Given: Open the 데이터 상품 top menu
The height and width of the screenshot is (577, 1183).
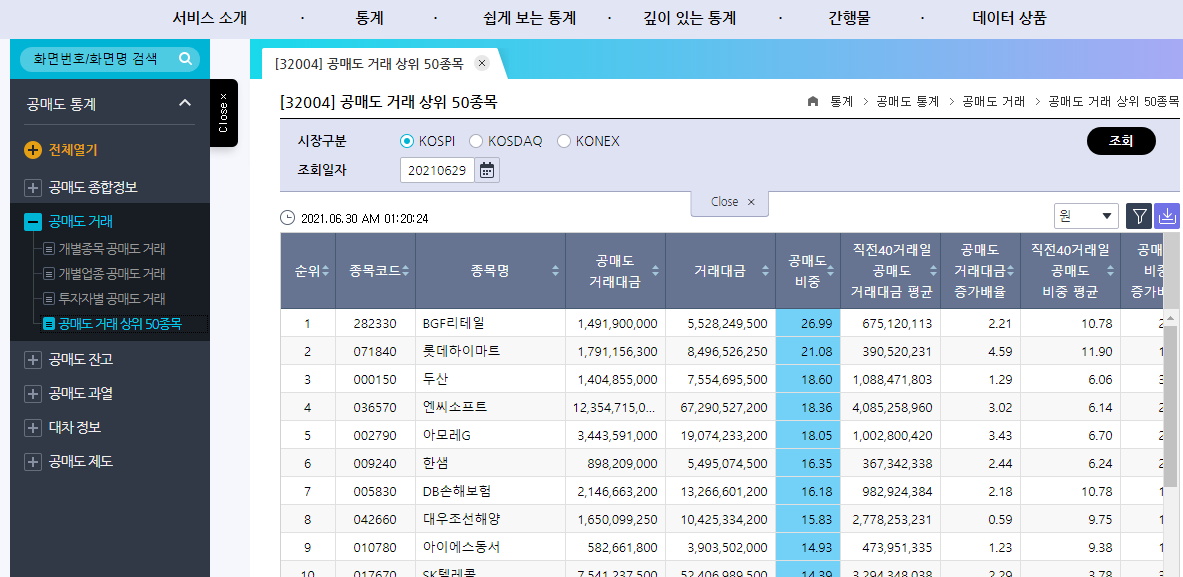Looking at the screenshot, I should click(1009, 18).
